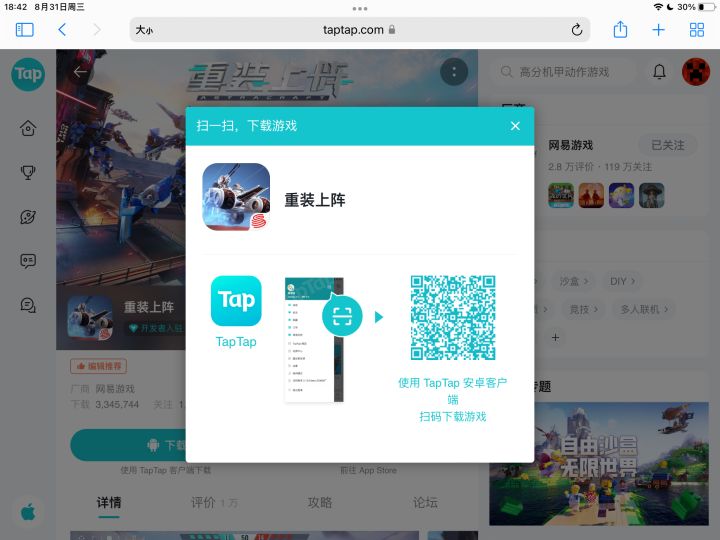Tap the taptap.com address field
The width and height of the screenshot is (720, 540).
360,30
